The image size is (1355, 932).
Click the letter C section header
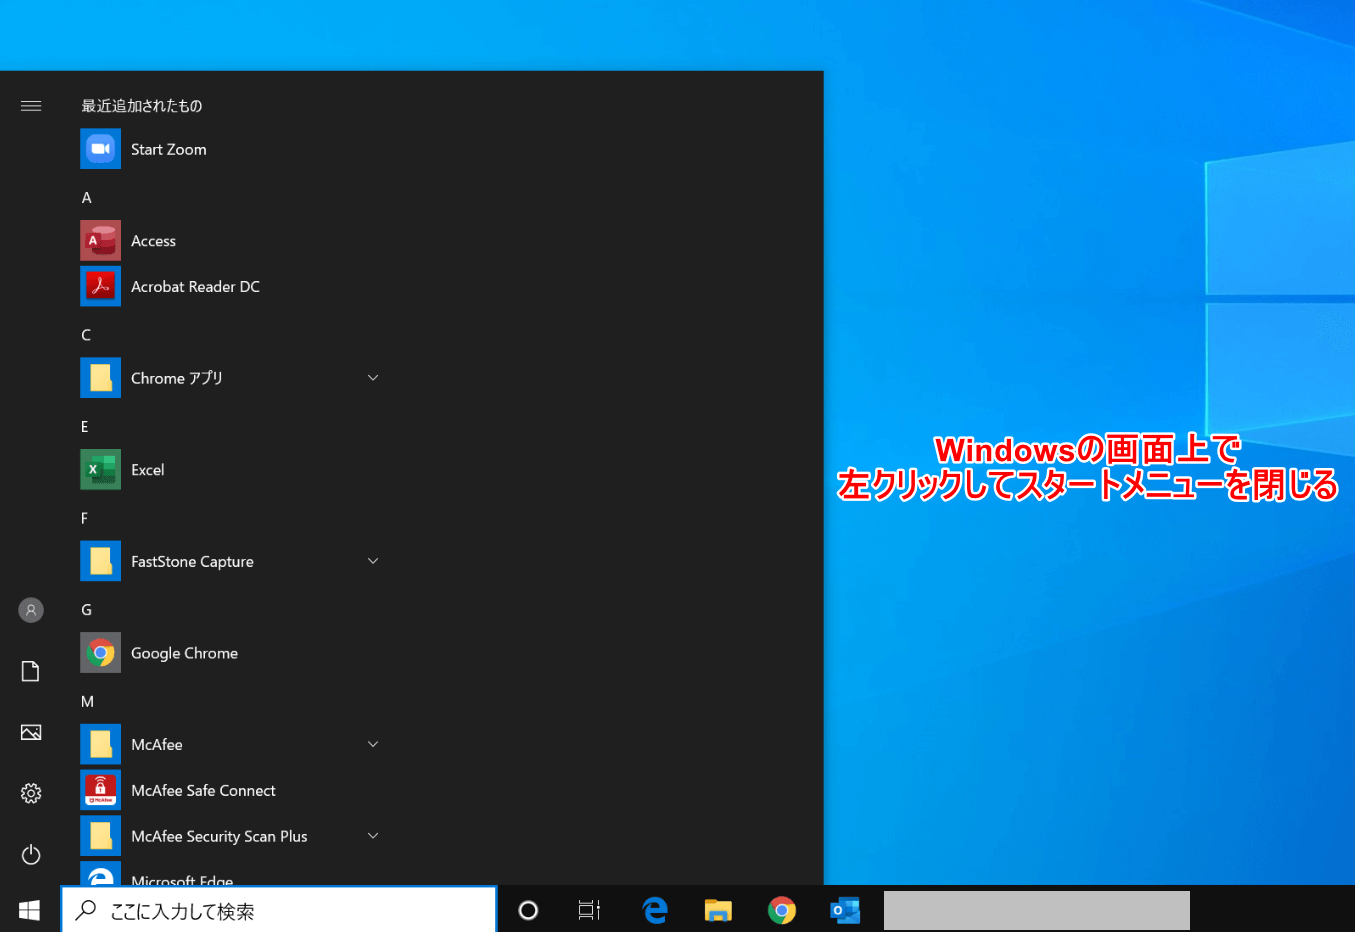click(x=86, y=335)
